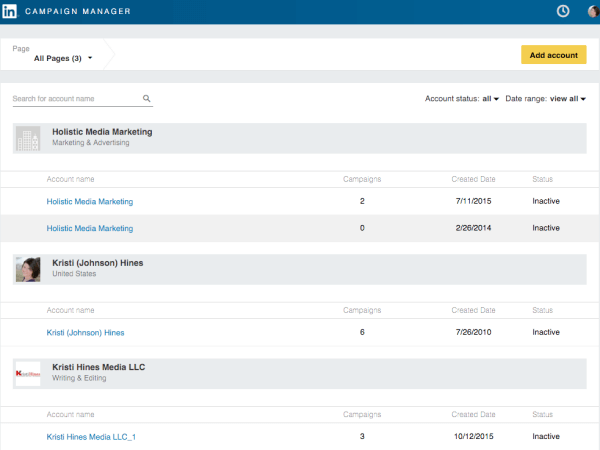Click the LinkedIn logo icon
Image resolution: width=600 pixels, height=450 pixels.
pos(10,11)
